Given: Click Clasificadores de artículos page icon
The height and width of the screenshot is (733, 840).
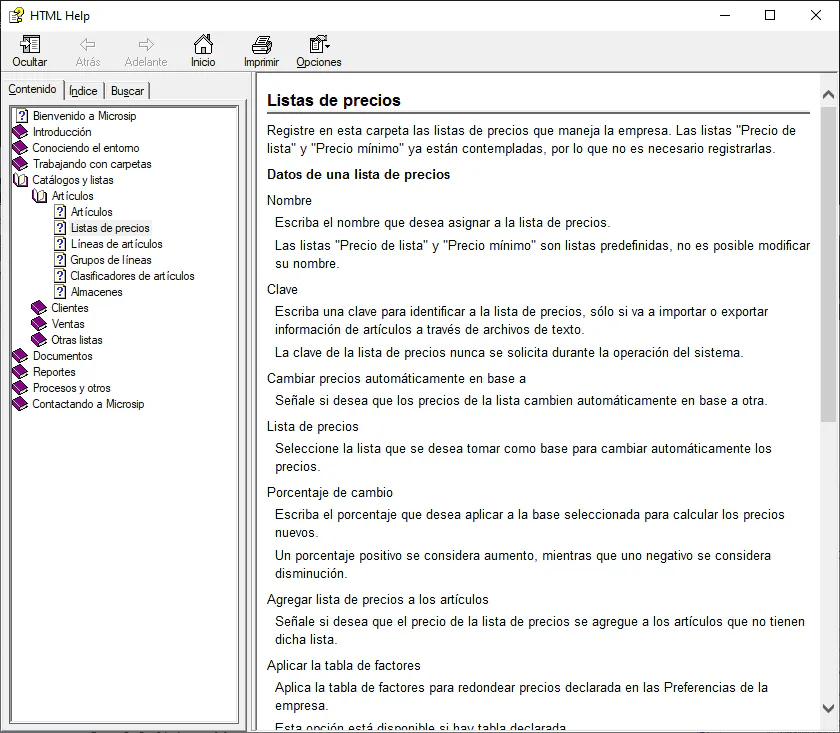Looking at the screenshot, I should coord(61,276).
